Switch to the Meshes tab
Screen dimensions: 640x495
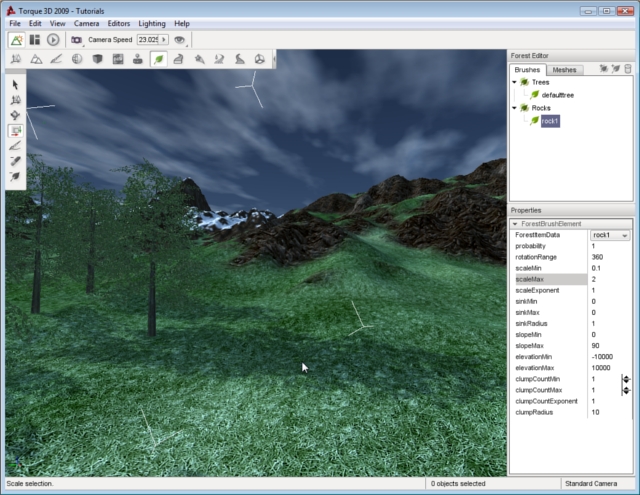(x=564, y=70)
